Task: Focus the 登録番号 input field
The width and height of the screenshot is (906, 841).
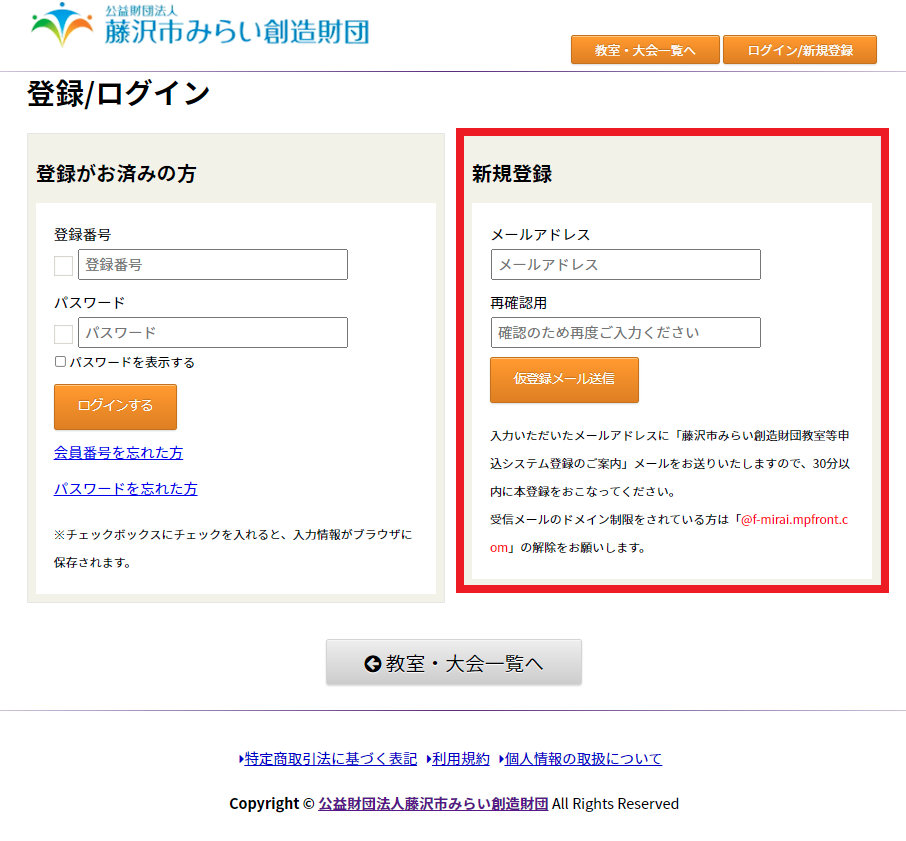Action: click(x=212, y=265)
